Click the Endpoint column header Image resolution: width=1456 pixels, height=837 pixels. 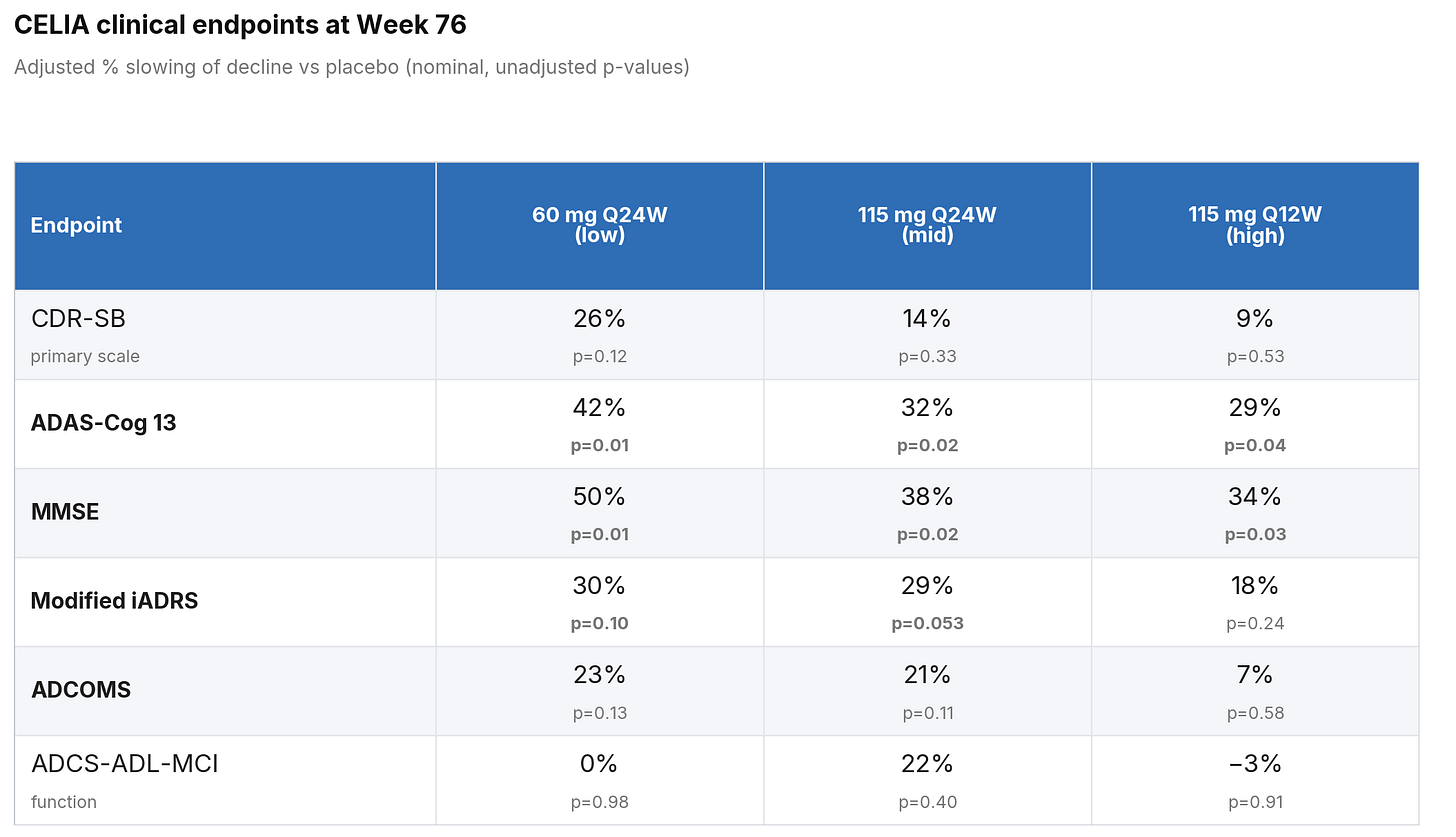[x=76, y=225]
